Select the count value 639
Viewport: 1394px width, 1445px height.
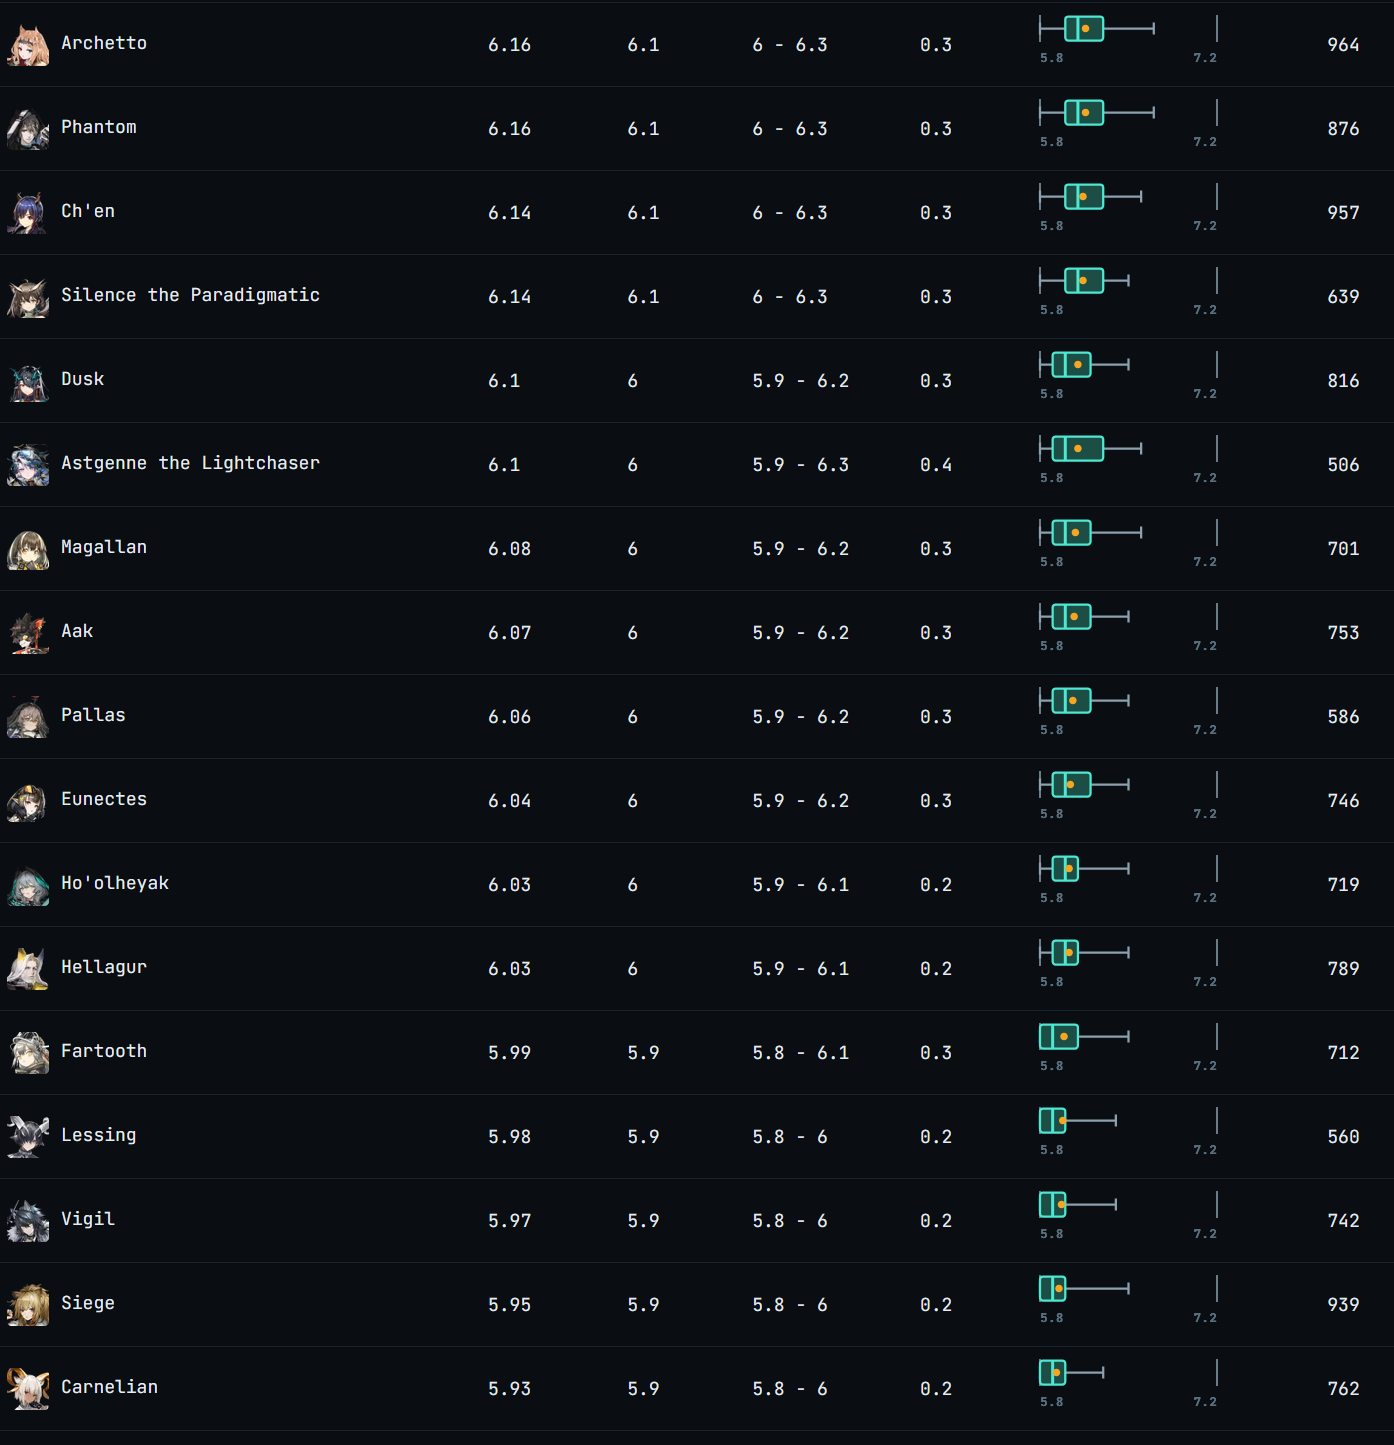[1343, 297]
